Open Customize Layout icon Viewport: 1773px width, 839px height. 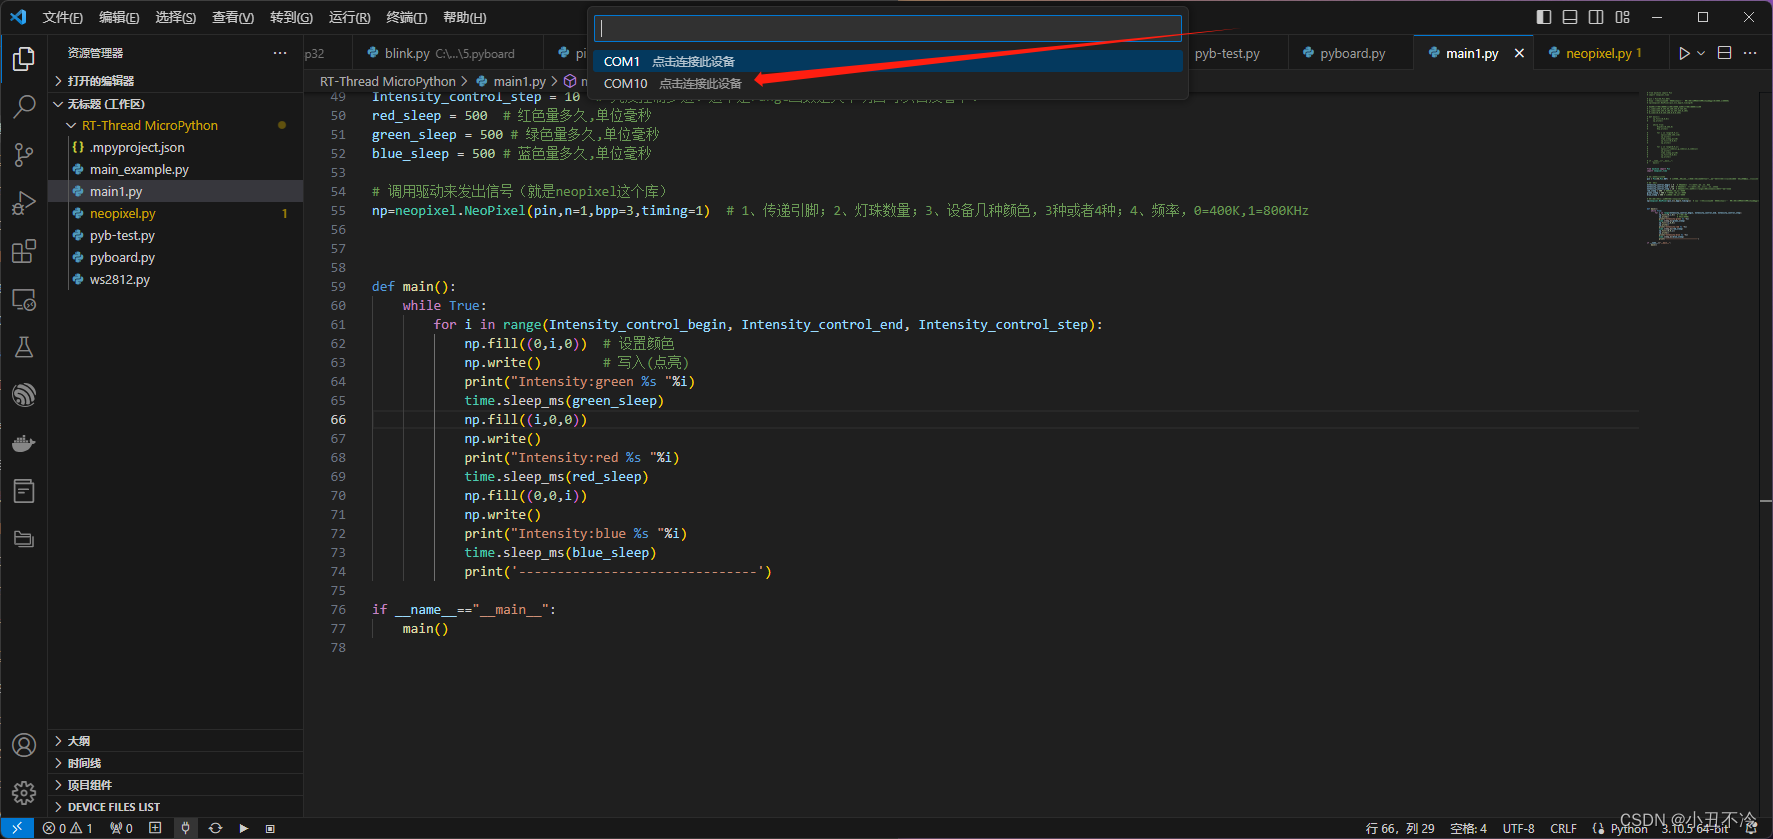[x=1622, y=17]
